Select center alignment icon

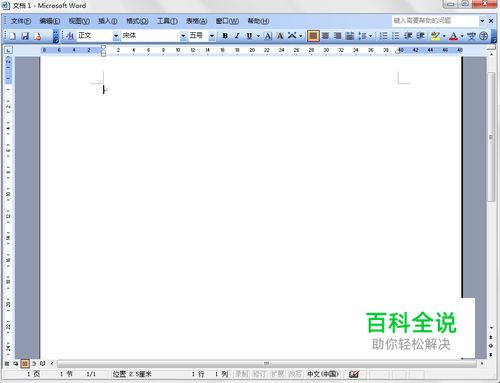[325, 36]
